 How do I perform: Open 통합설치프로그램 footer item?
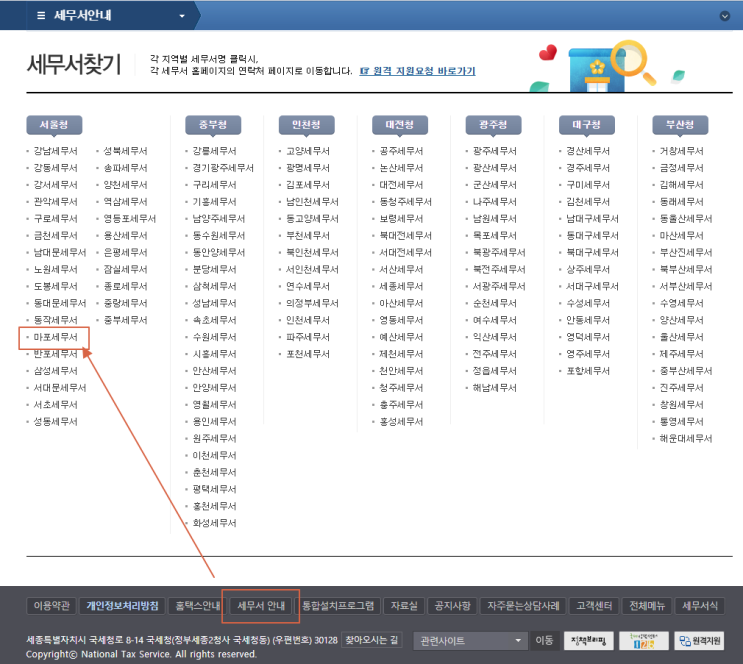click(338, 606)
